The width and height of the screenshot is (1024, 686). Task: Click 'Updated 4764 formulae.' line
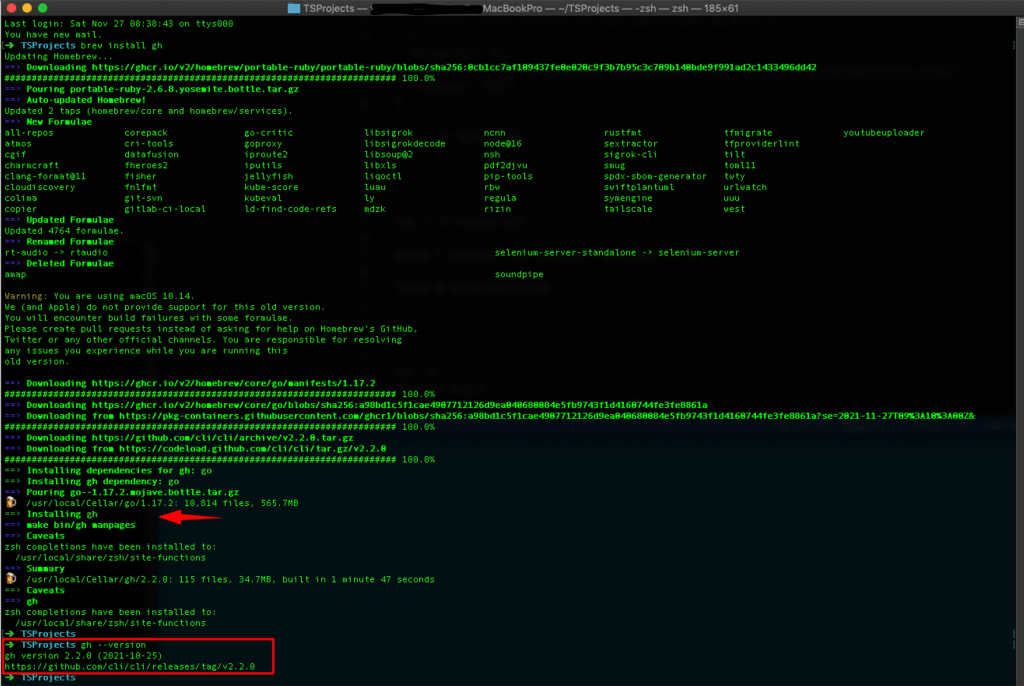tap(64, 231)
